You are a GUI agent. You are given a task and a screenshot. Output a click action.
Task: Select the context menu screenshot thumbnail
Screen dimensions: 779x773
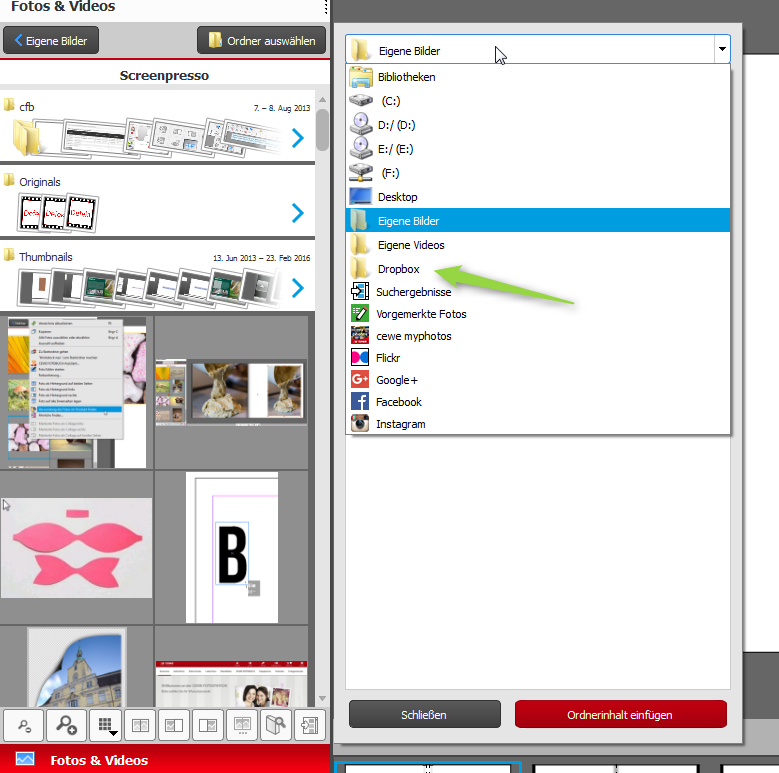tap(77, 392)
